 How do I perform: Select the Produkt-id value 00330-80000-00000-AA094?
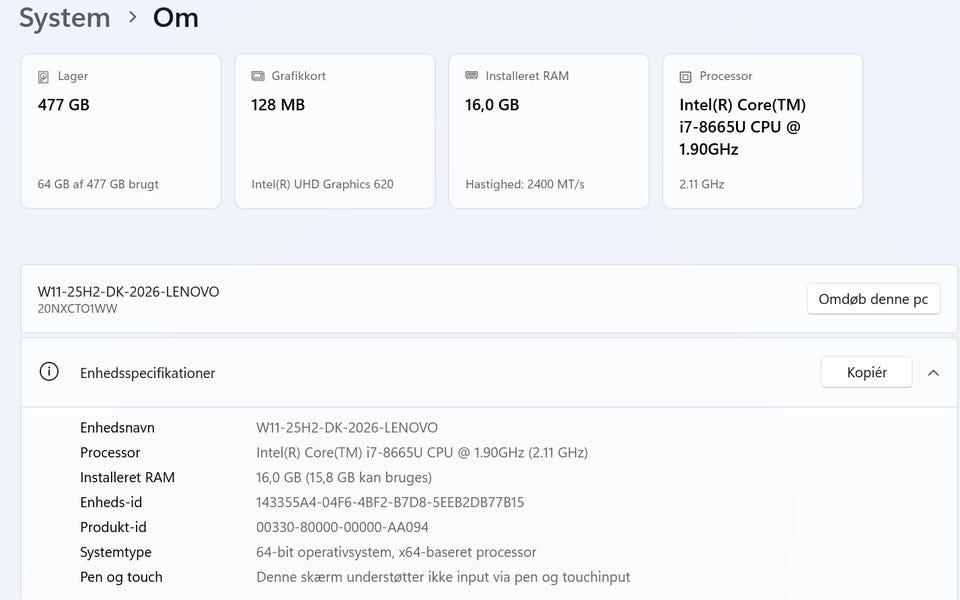[342, 527]
